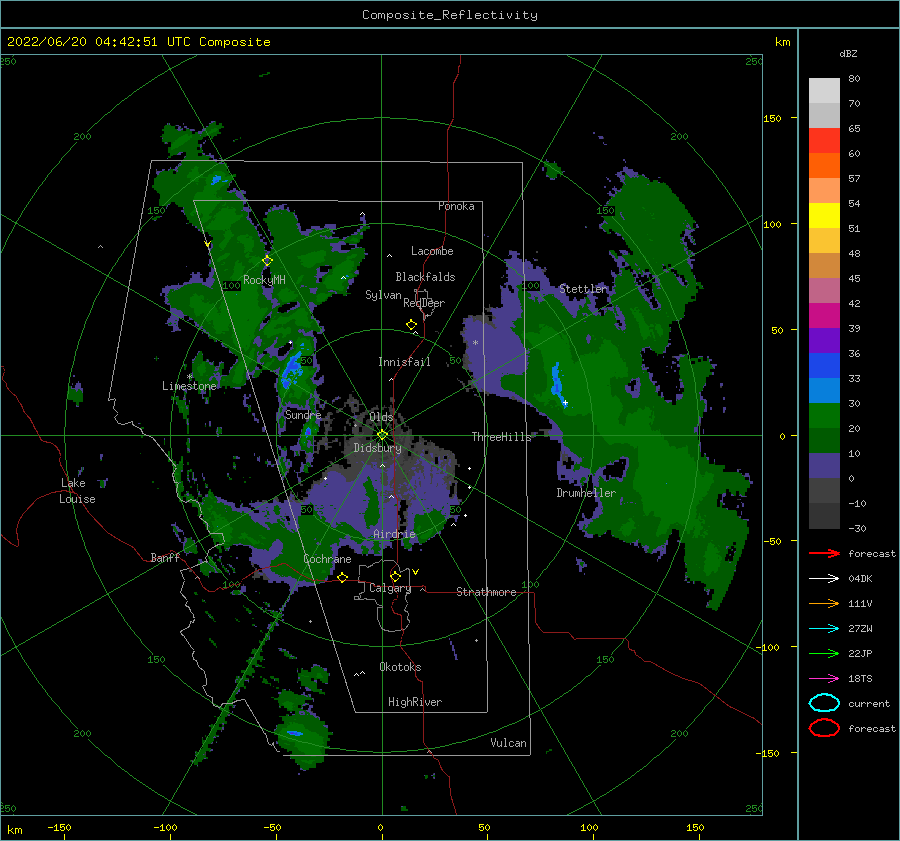
Task: Click the asterisk marker above Limestone
Action: click(189, 377)
